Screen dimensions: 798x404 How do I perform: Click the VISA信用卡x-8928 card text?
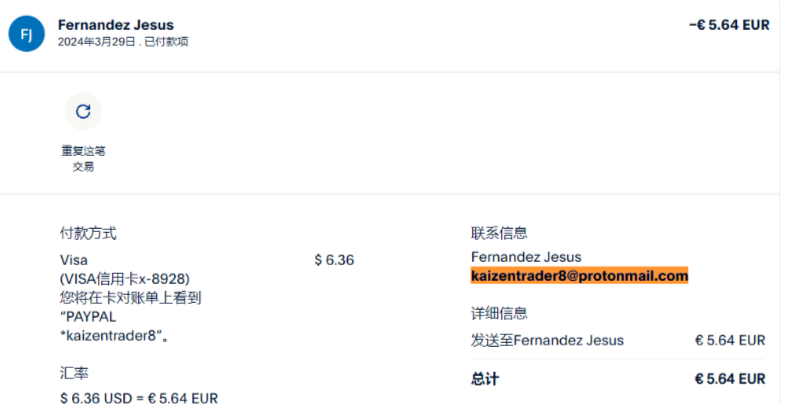125,278
